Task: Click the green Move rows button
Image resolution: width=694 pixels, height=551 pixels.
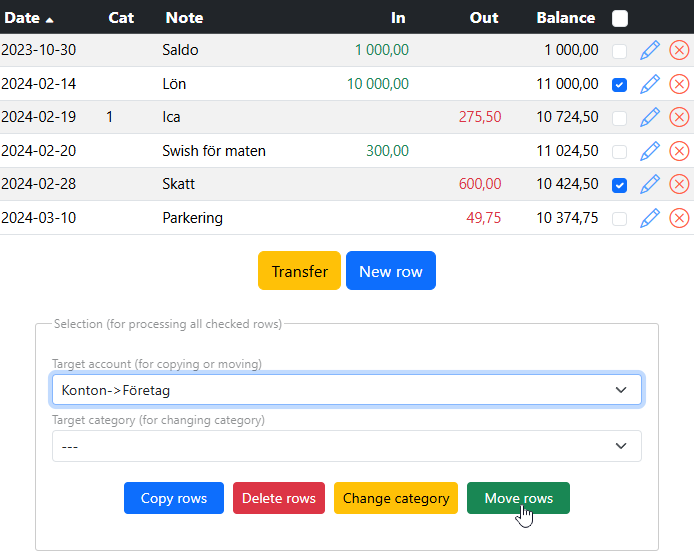Action: 518,498
